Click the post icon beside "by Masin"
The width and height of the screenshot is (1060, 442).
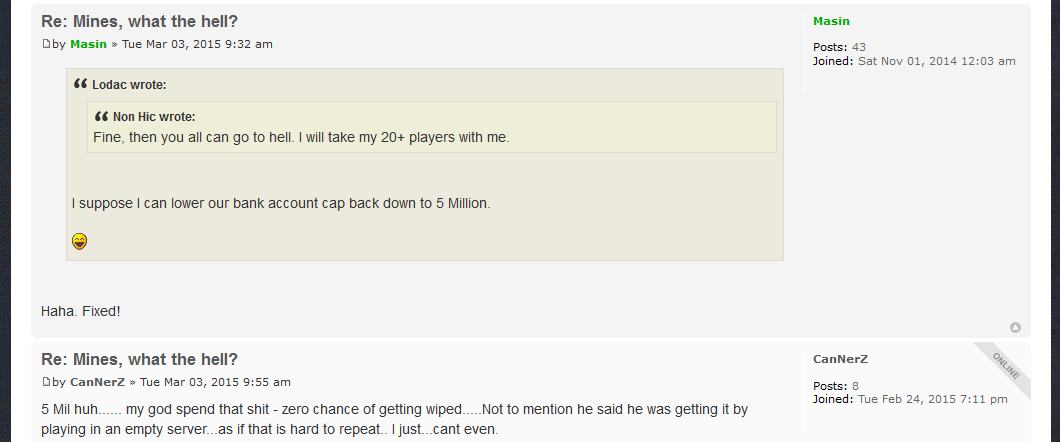point(46,44)
